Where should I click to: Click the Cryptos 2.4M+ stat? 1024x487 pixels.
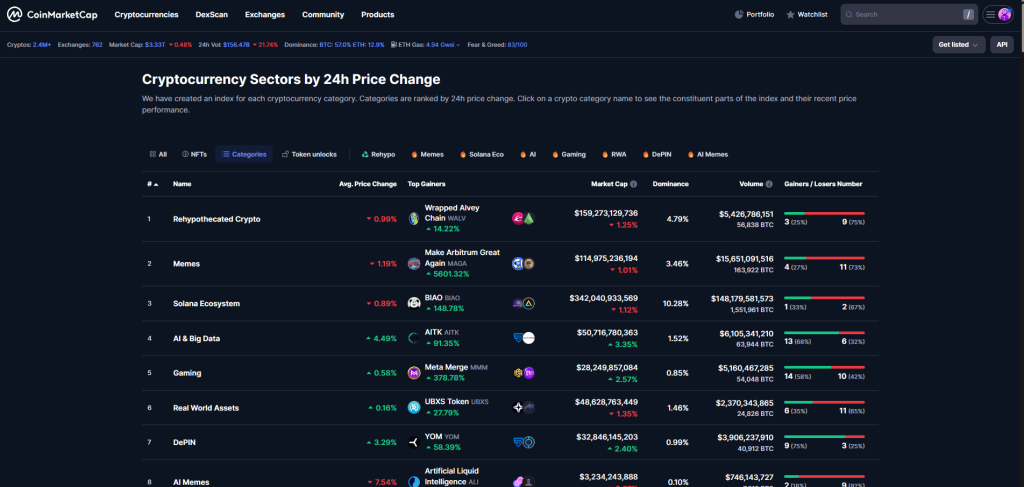click(x=42, y=45)
